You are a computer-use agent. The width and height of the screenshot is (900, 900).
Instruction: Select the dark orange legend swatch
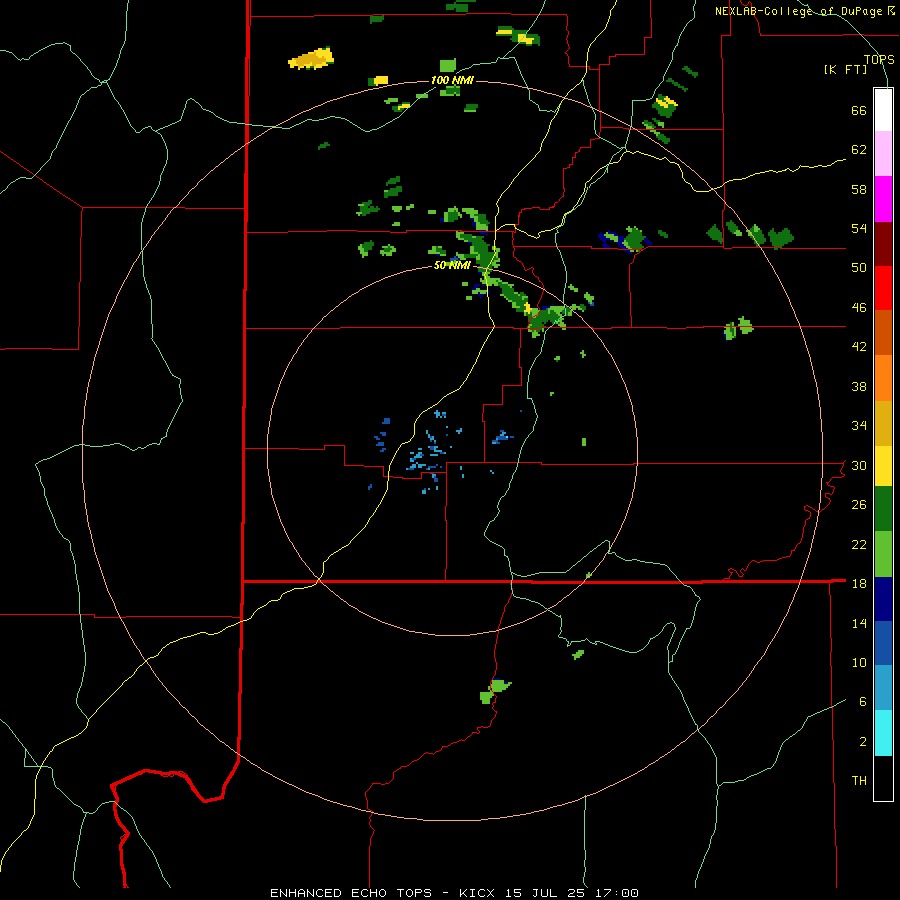pyautogui.click(x=883, y=332)
